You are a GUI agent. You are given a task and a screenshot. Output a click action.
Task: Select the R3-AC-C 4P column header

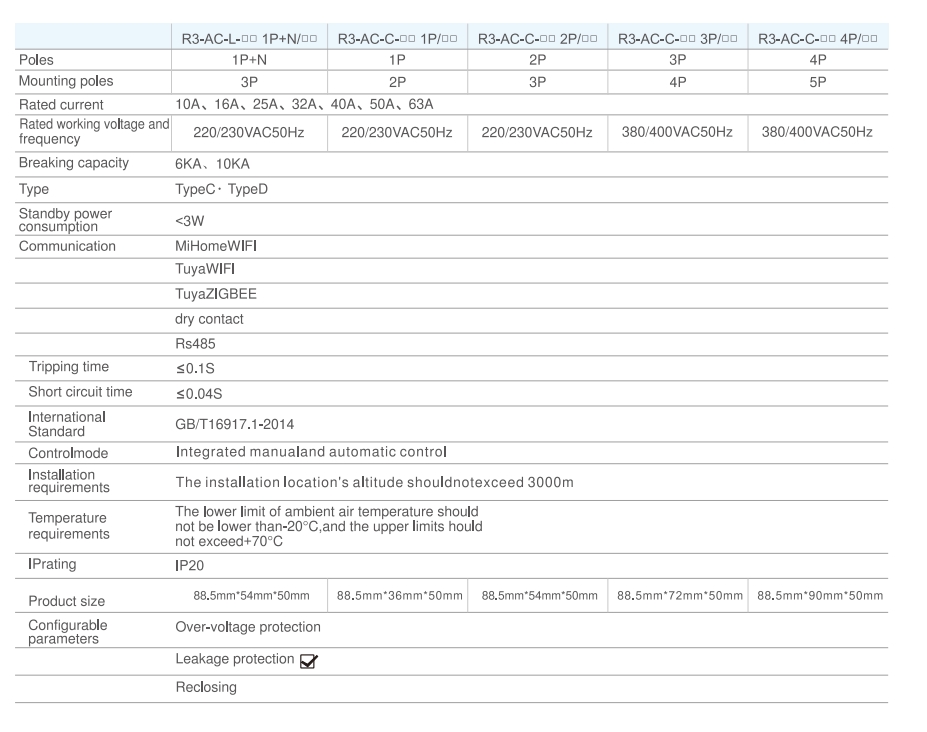pos(818,39)
